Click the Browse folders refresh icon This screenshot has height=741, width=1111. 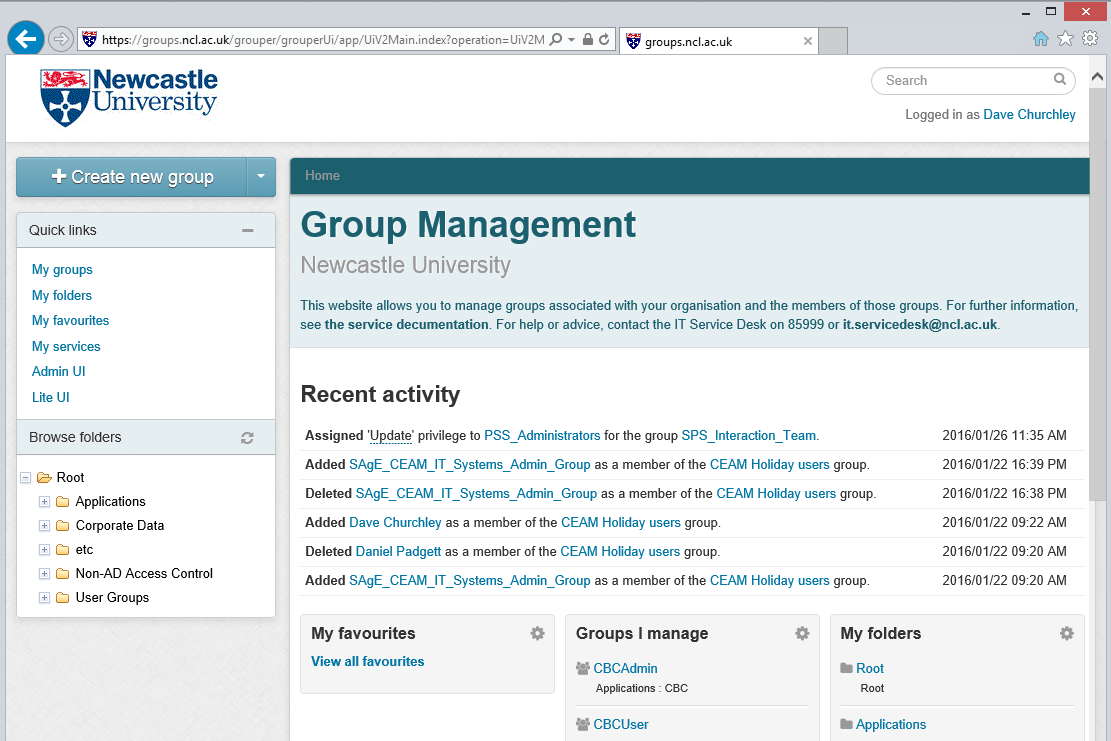click(x=247, y=438)
